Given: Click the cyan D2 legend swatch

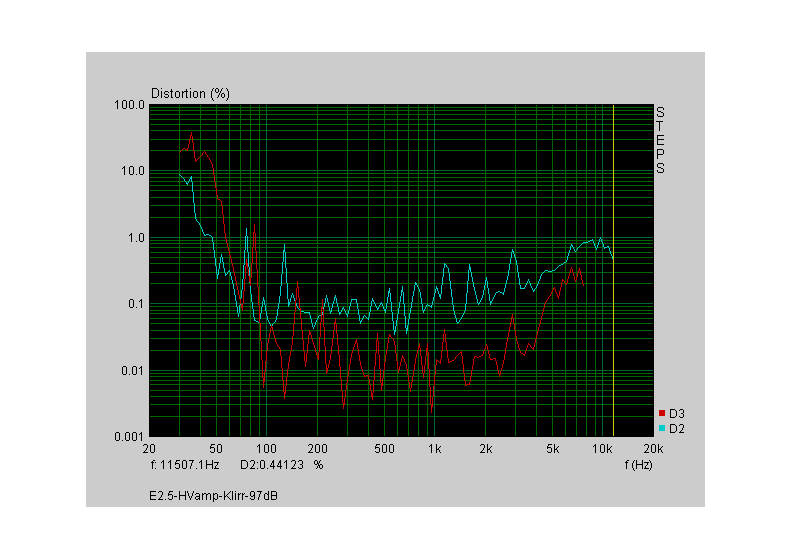Looking at the screenshot, I should [x=662, y=428].
